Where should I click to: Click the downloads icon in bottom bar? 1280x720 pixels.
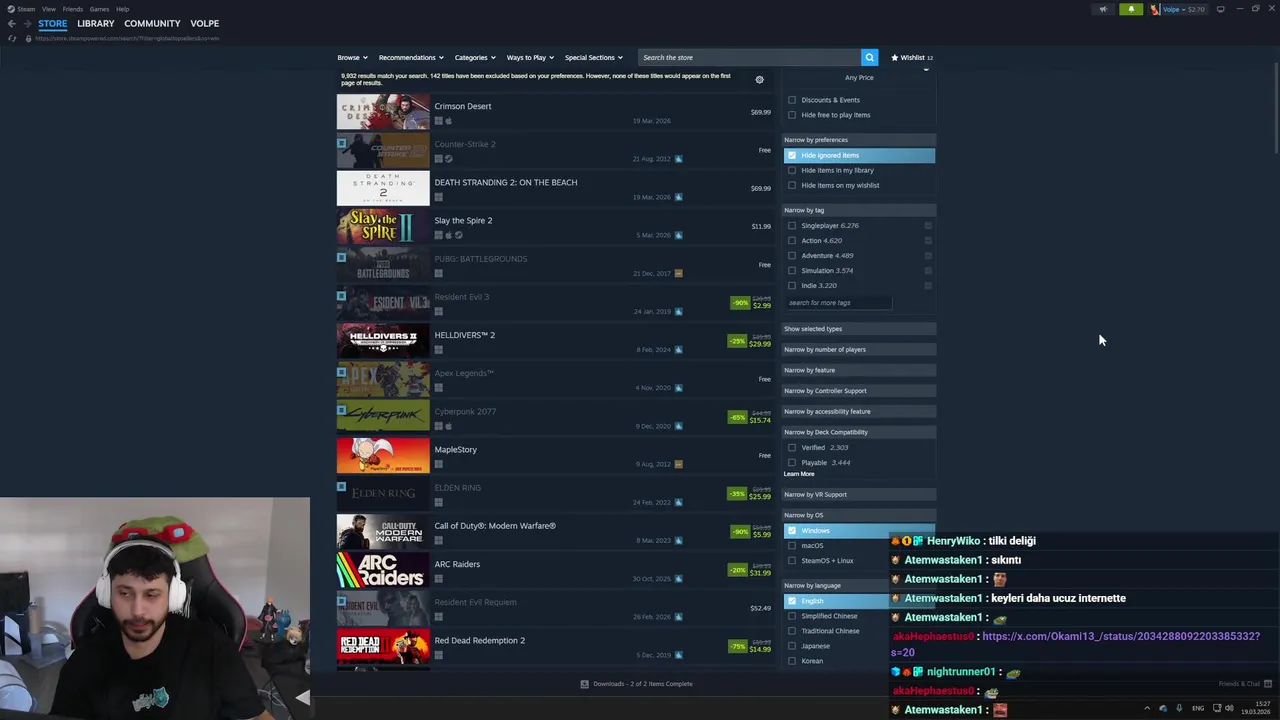585,684
